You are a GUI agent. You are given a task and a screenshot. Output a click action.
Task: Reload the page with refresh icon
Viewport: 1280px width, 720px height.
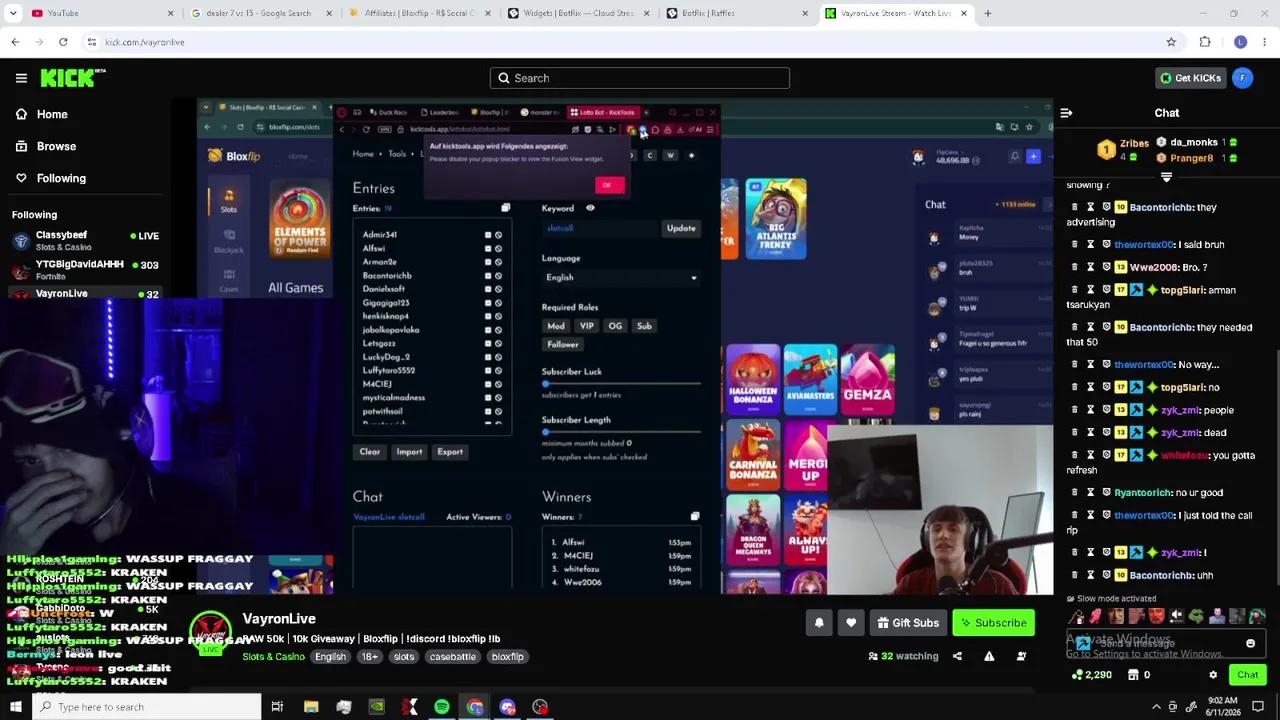(63, 42)
